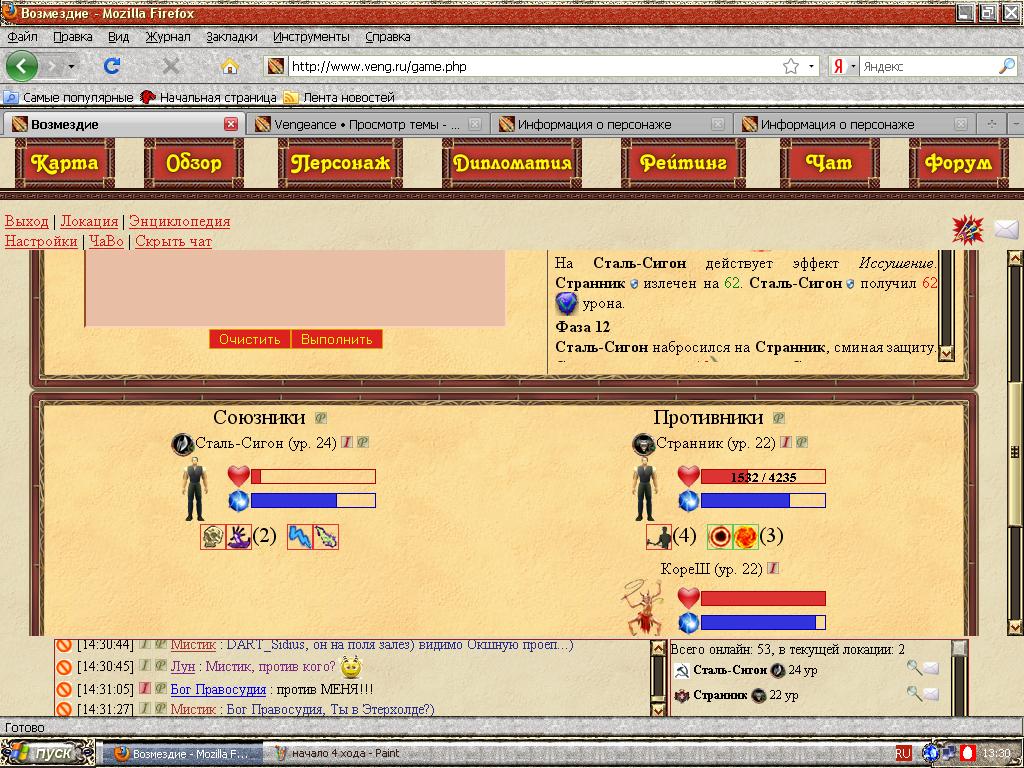The height and width of the screenshot is (768, 1024).
Task: Click the magnifier icon in Сталь-Сигон online row
Action: click(x=914, y=667)
